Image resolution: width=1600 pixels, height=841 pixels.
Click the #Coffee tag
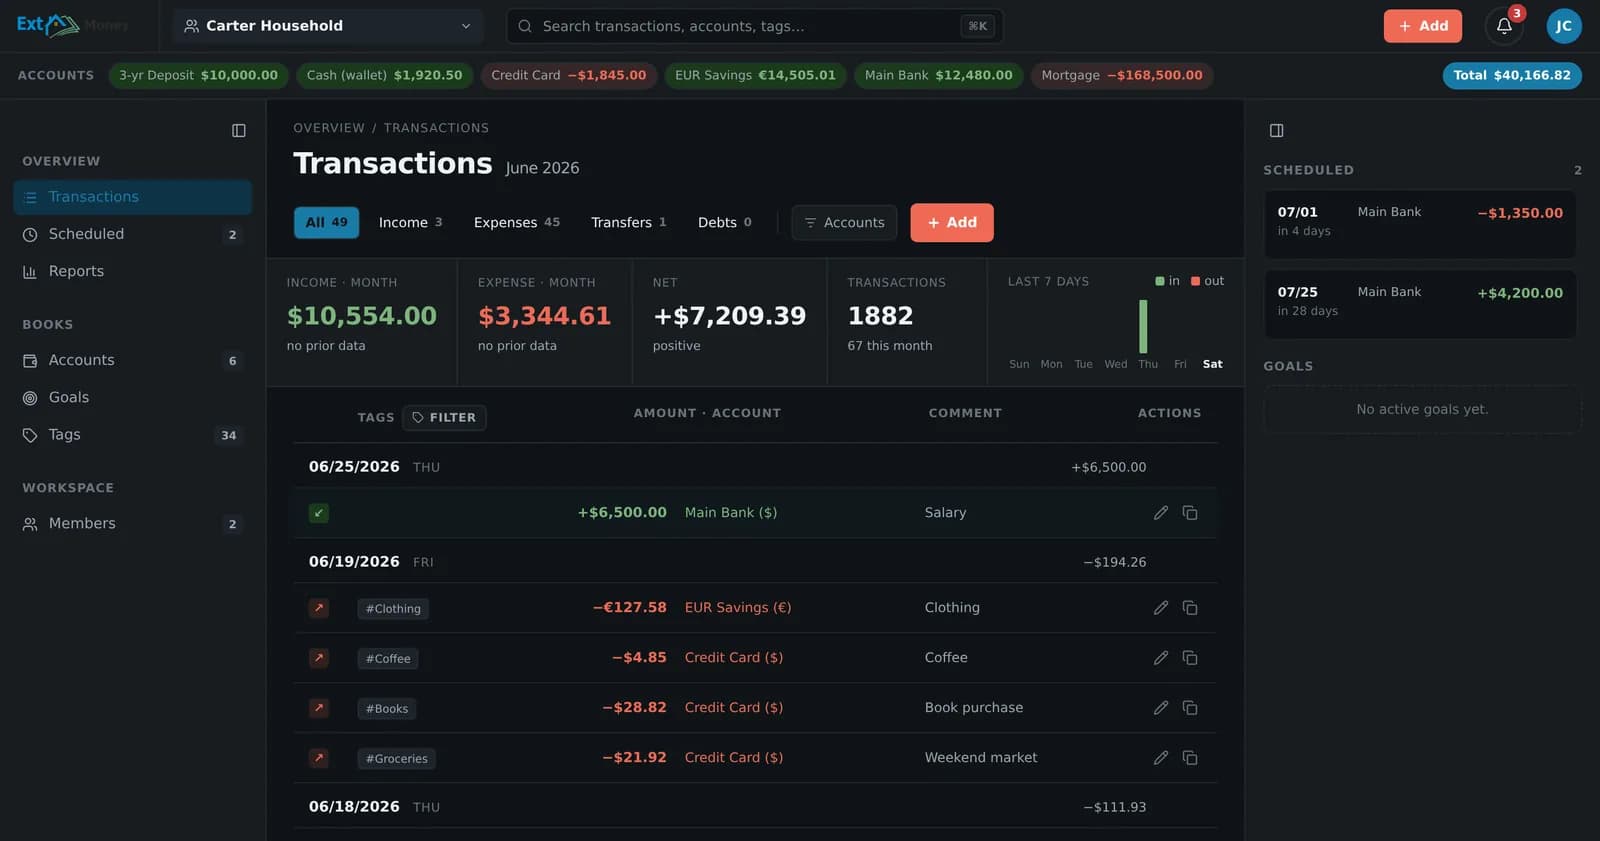(x=388, y=659)
